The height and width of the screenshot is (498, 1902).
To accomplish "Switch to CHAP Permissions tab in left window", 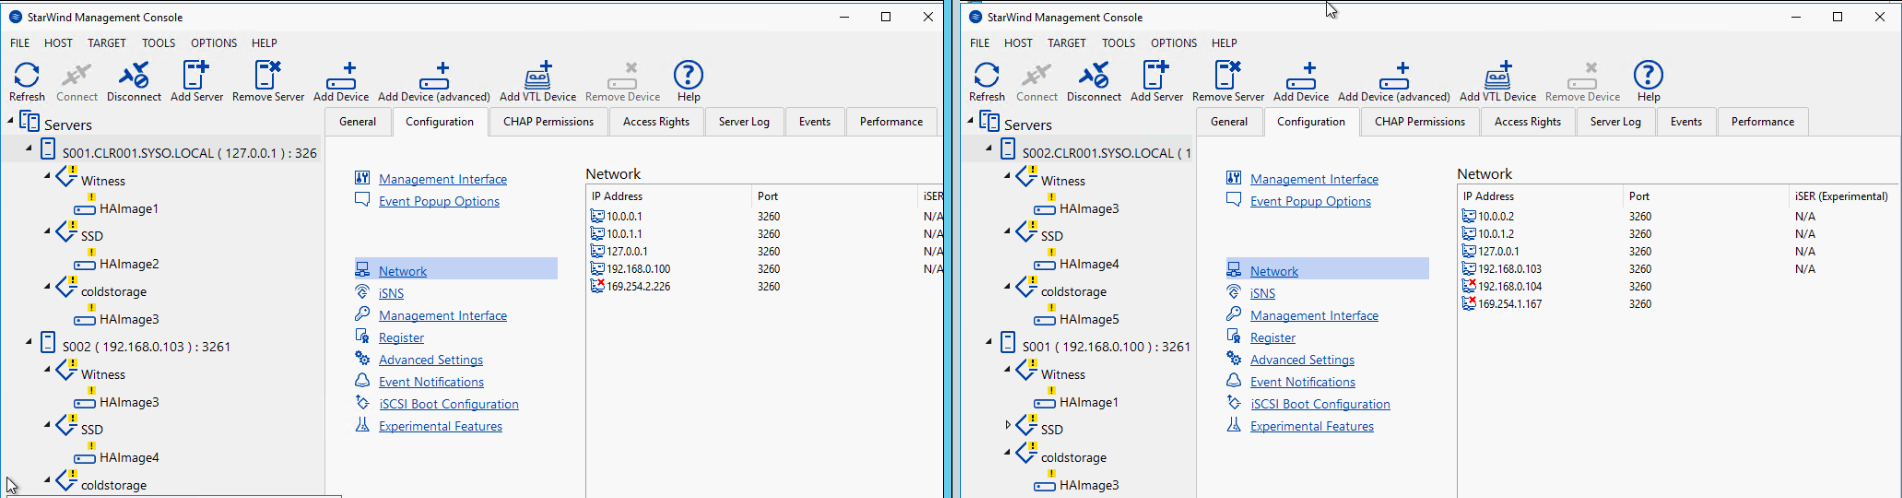I will [548, 122].
